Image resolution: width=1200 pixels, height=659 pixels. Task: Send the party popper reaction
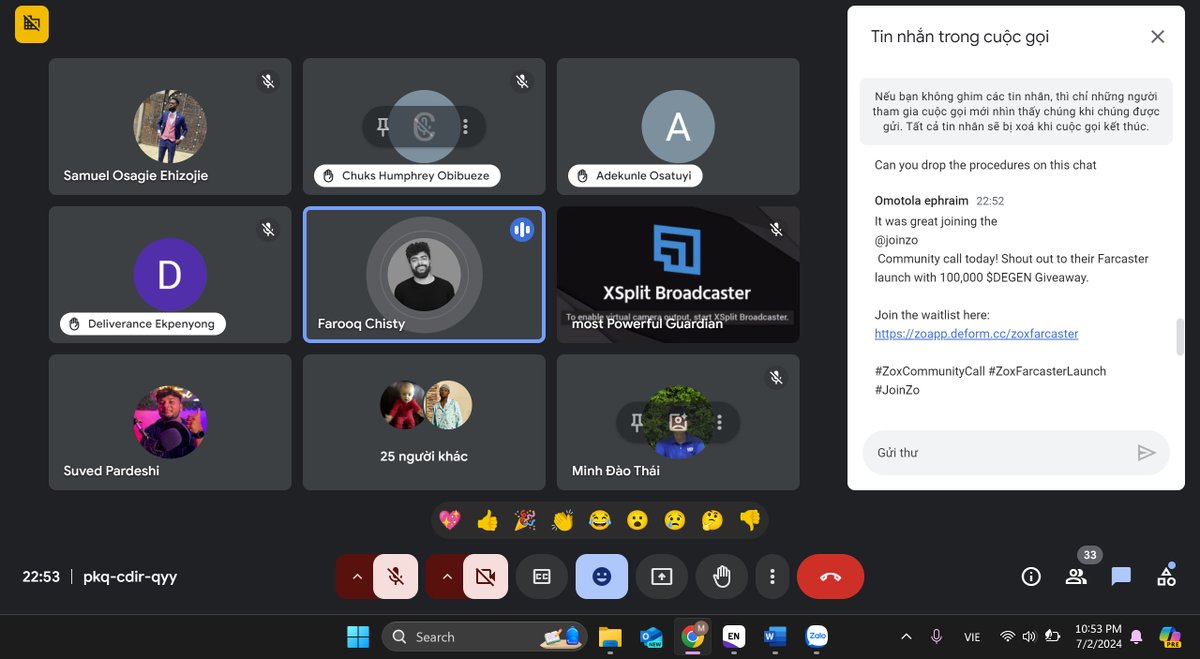[x=525, y=520]
